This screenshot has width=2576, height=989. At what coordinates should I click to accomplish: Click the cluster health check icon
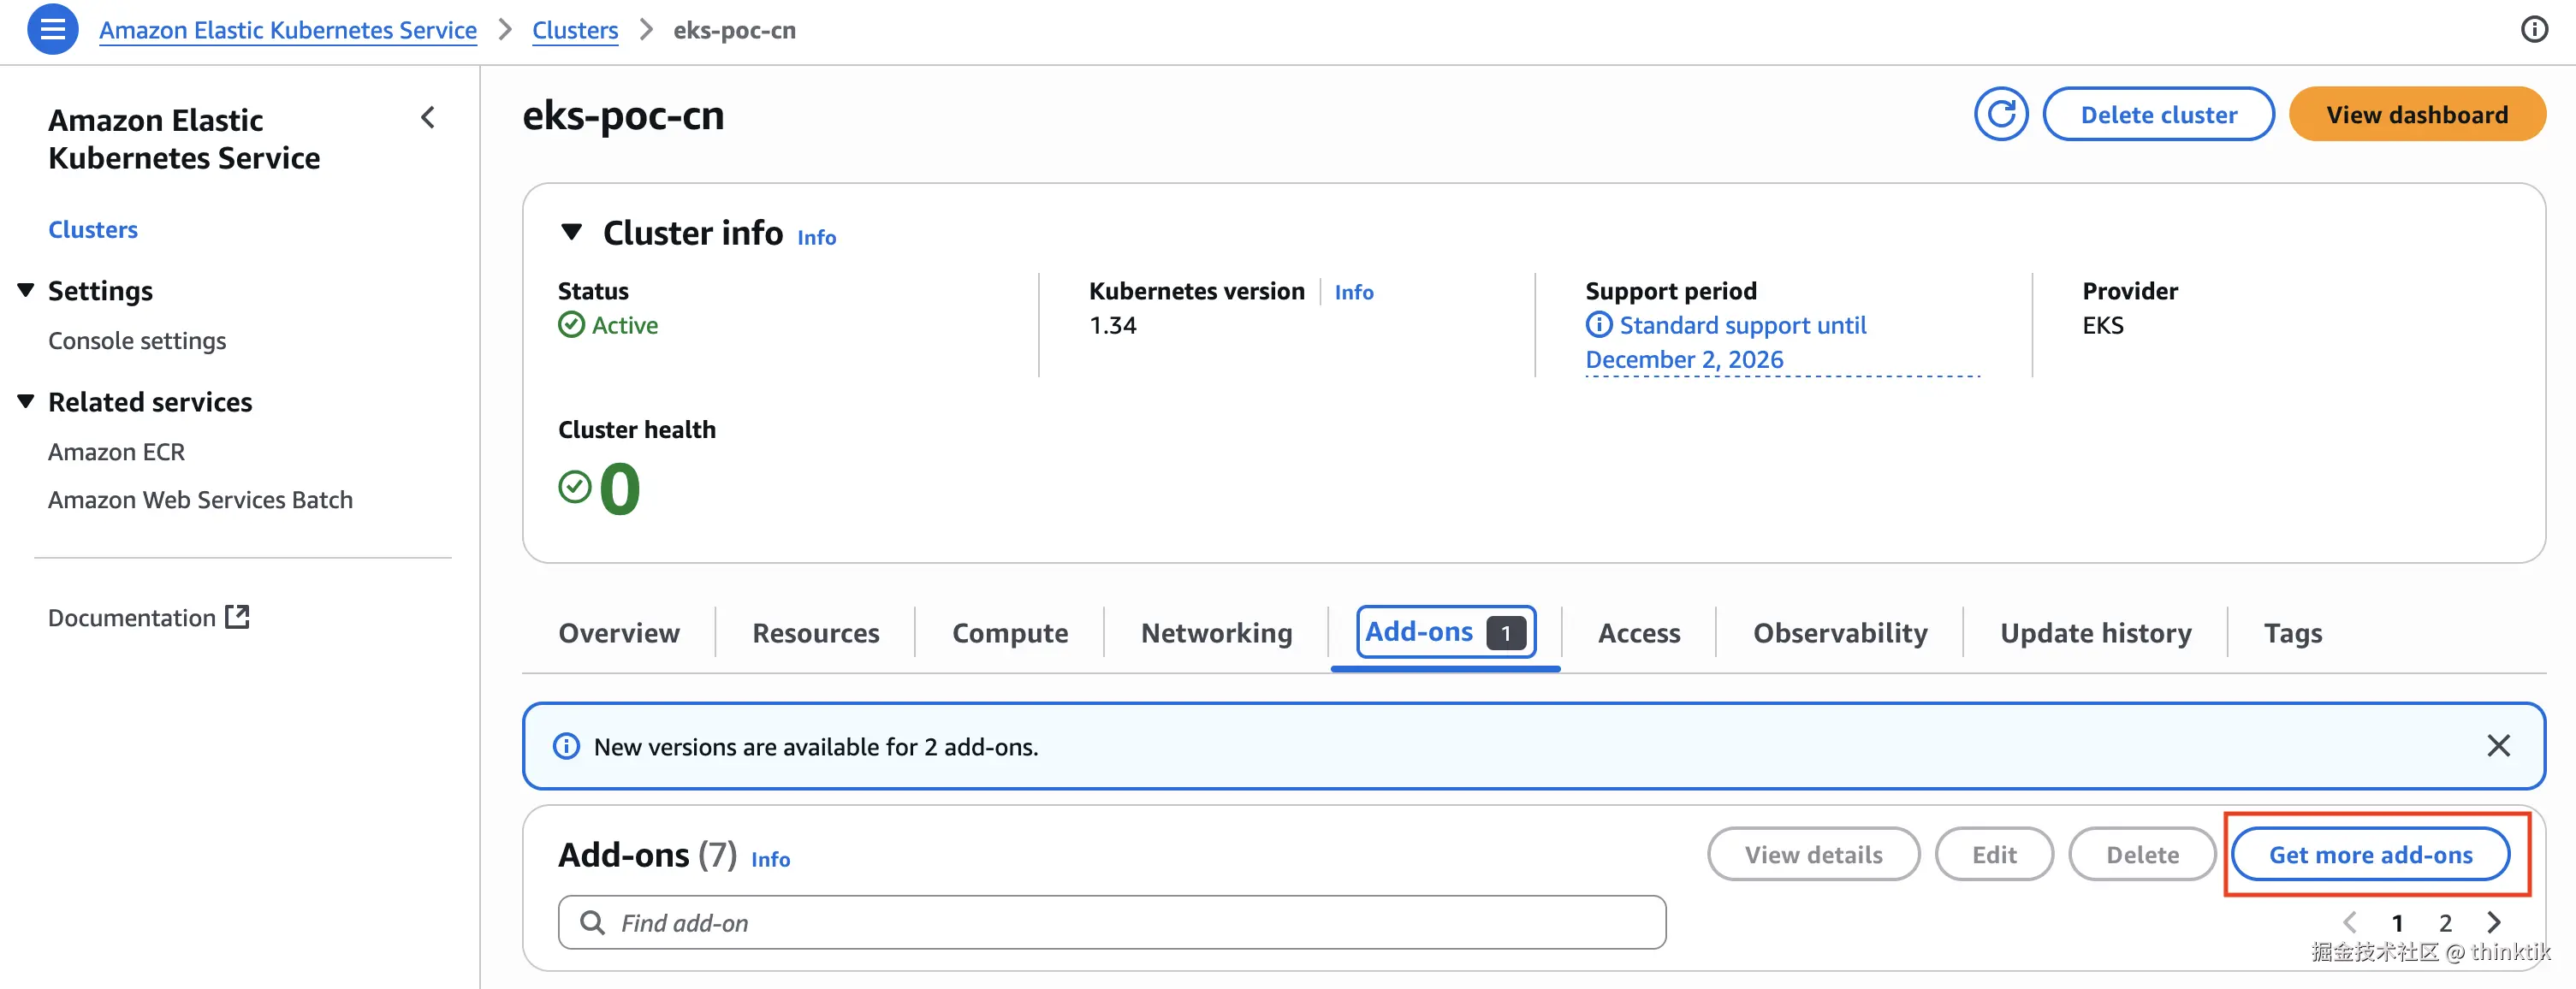[x=574, y=487]
